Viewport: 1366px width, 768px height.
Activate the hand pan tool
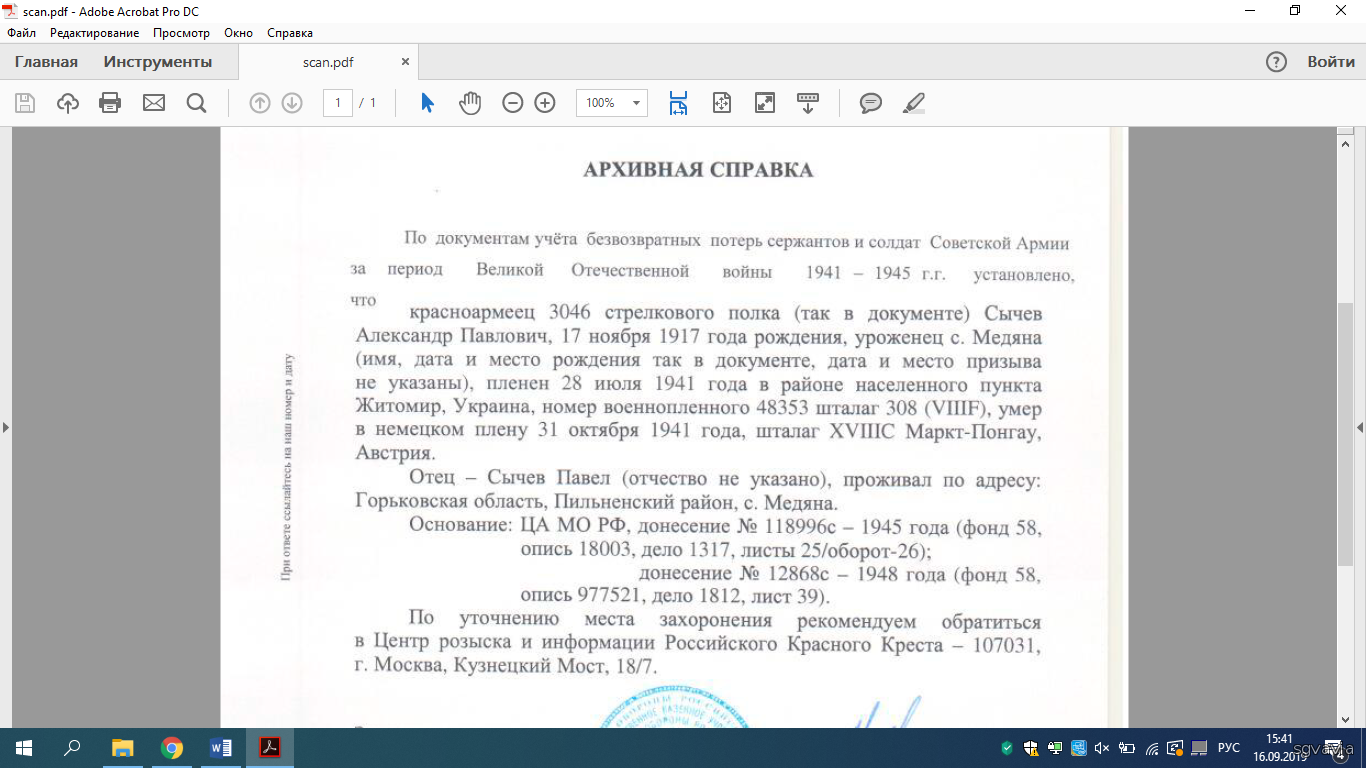click(x=470, y=103)
